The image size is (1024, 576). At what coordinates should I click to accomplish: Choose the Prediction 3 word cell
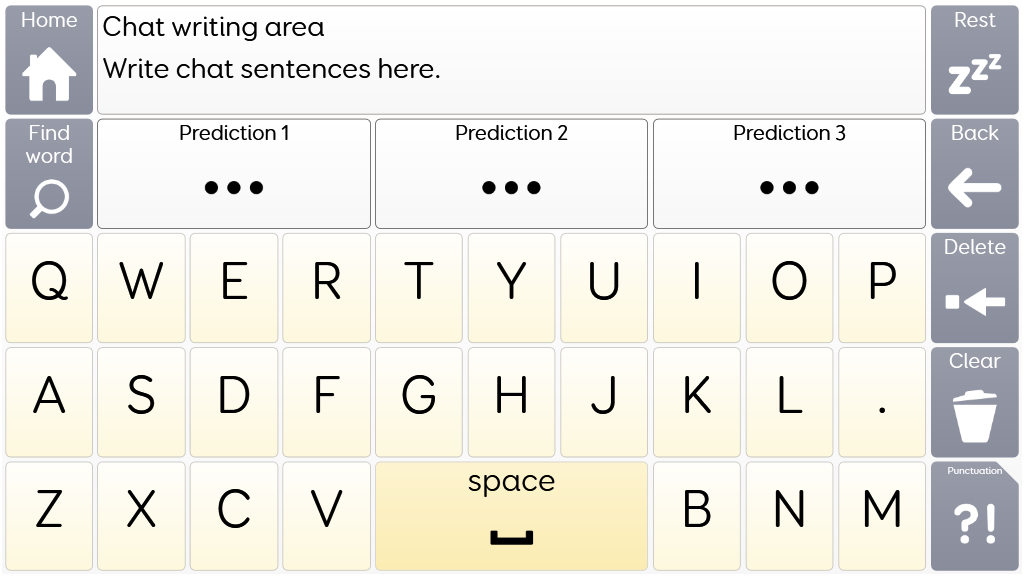click(789, 174)
